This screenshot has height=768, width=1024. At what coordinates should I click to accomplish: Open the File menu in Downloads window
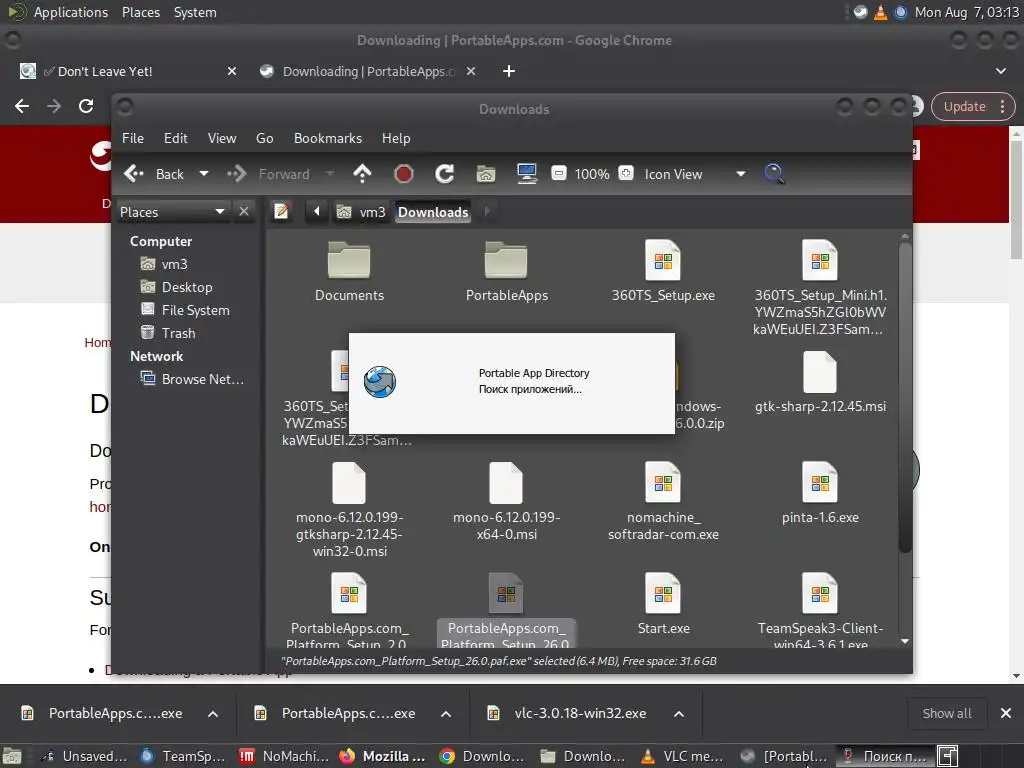[133, 138]
